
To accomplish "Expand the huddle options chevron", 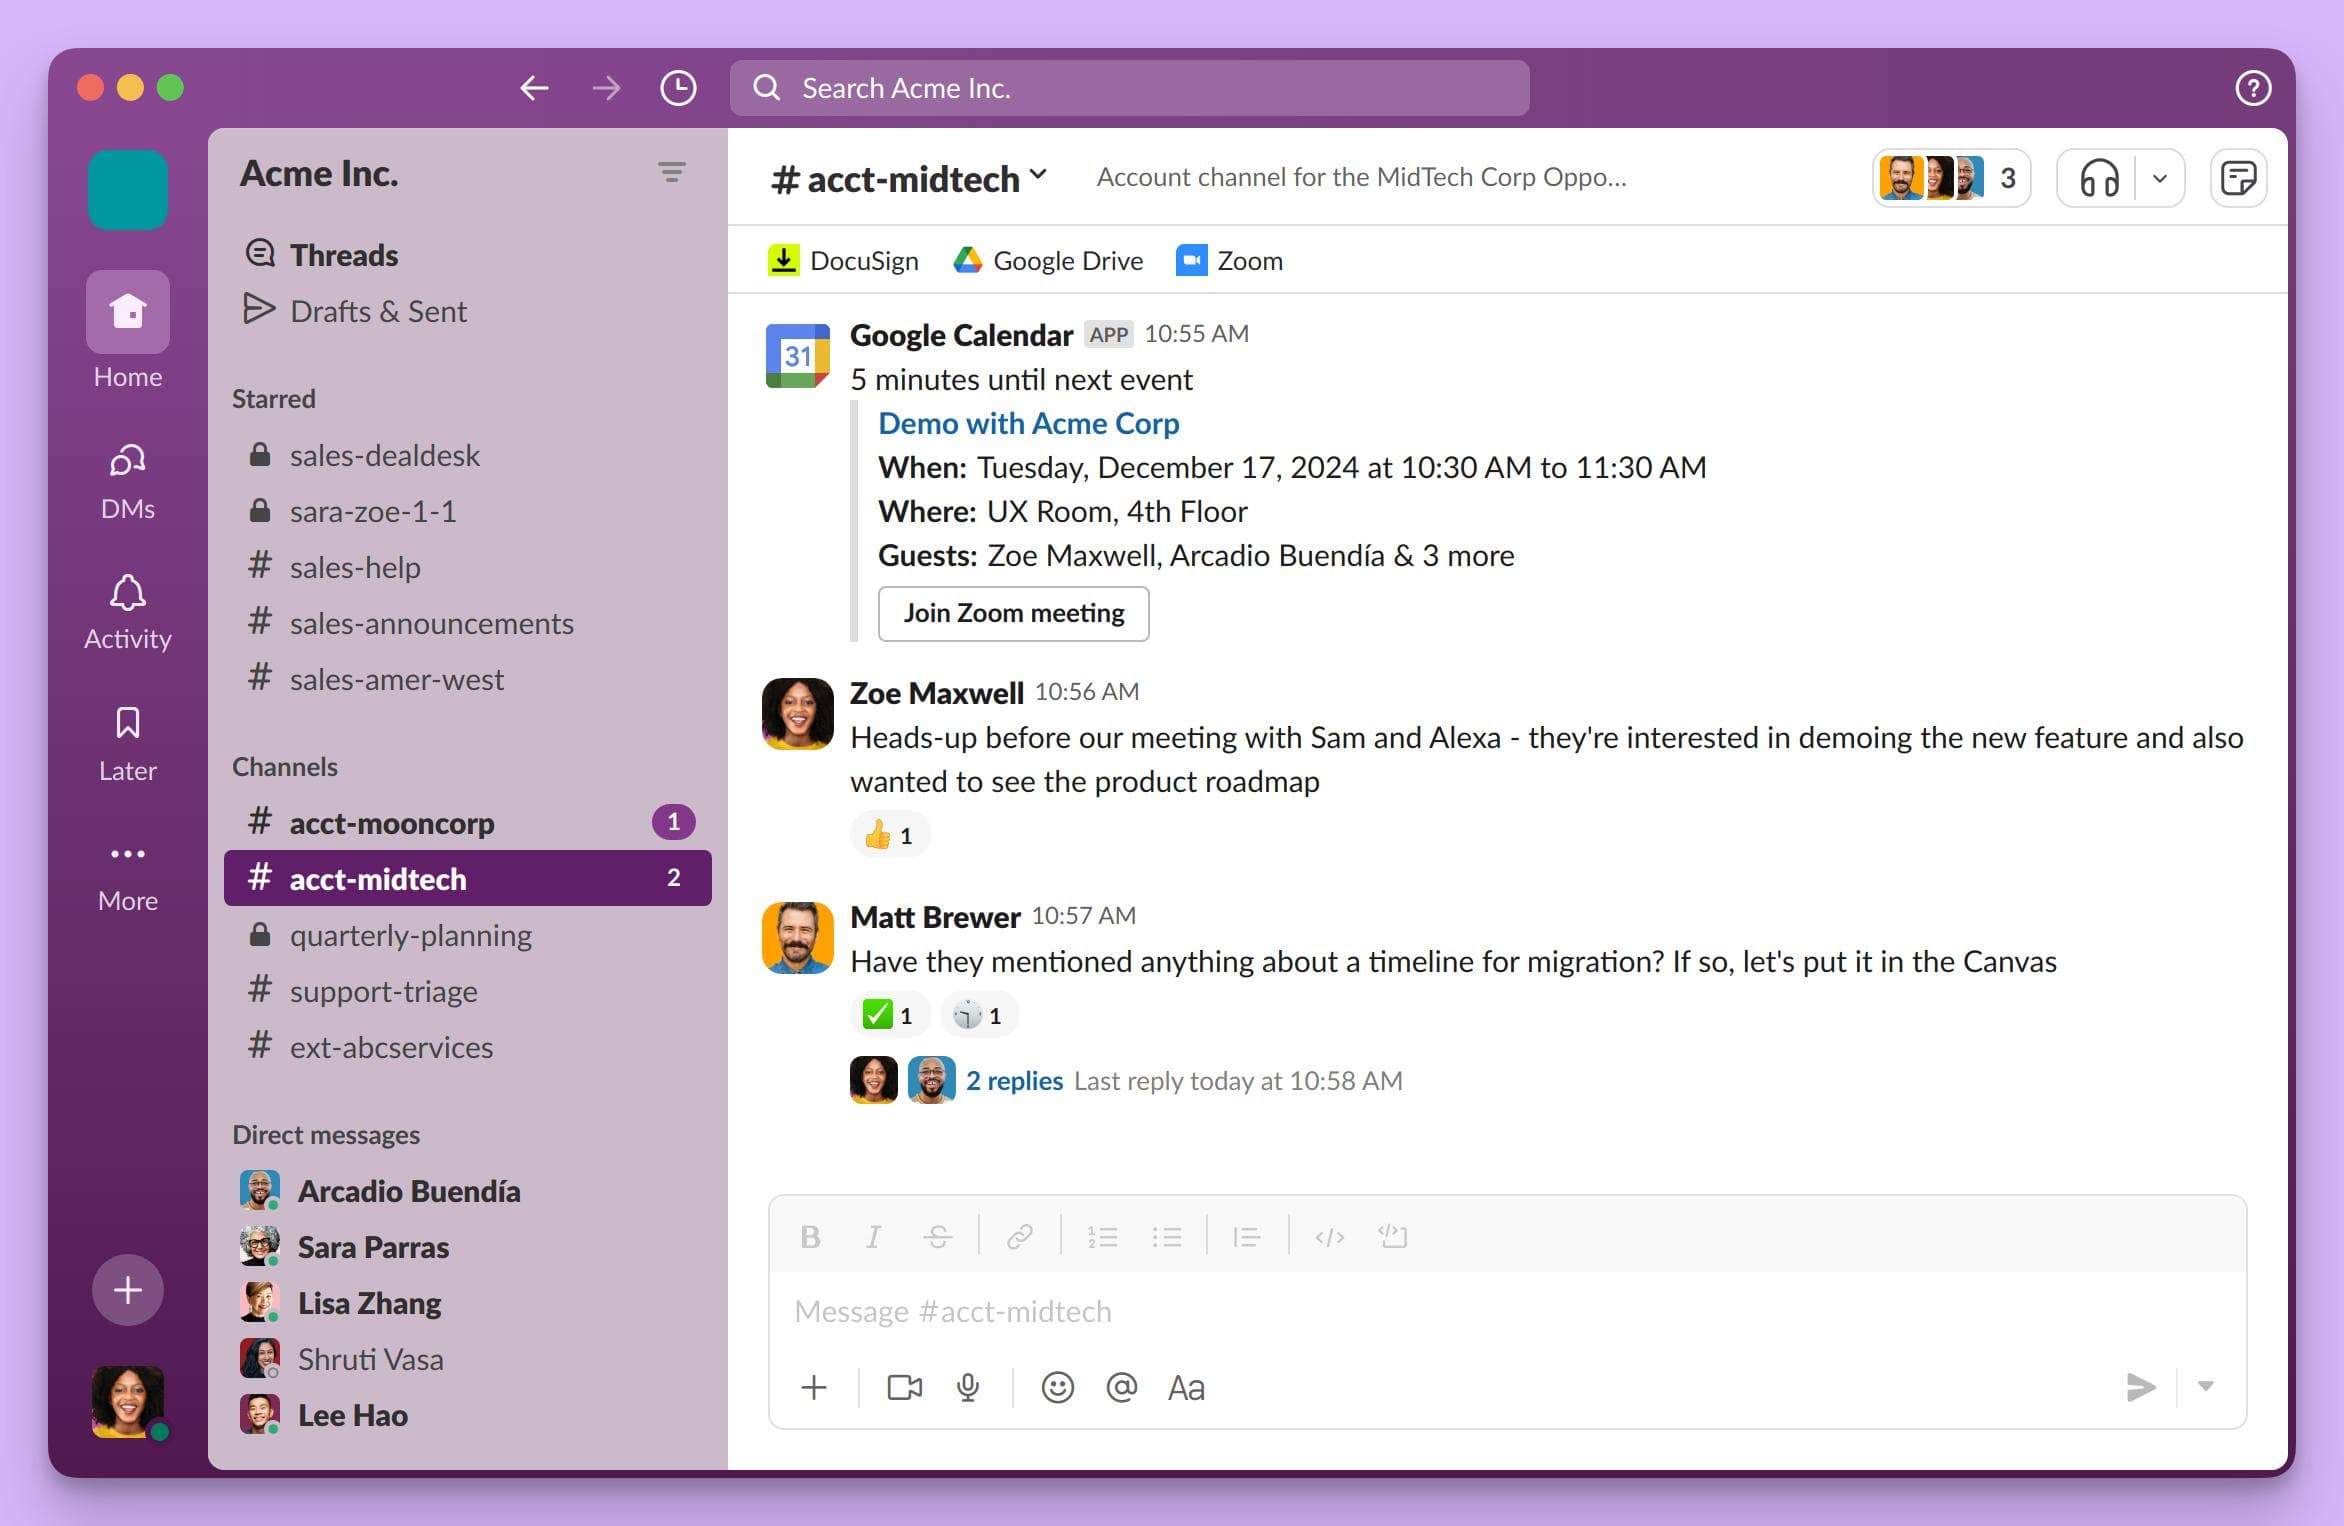I will [2158, 177].
